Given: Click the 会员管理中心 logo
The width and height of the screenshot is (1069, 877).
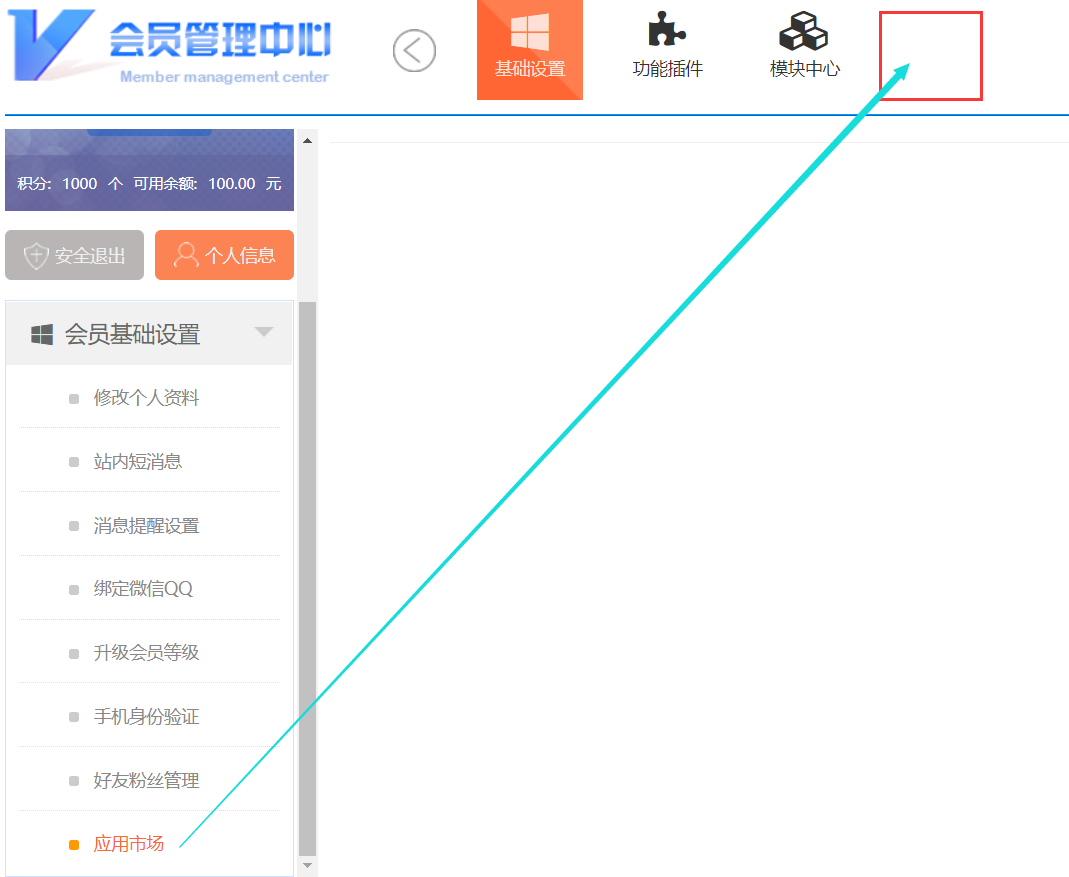Looking at the screenshot, I should pos(170,47).
